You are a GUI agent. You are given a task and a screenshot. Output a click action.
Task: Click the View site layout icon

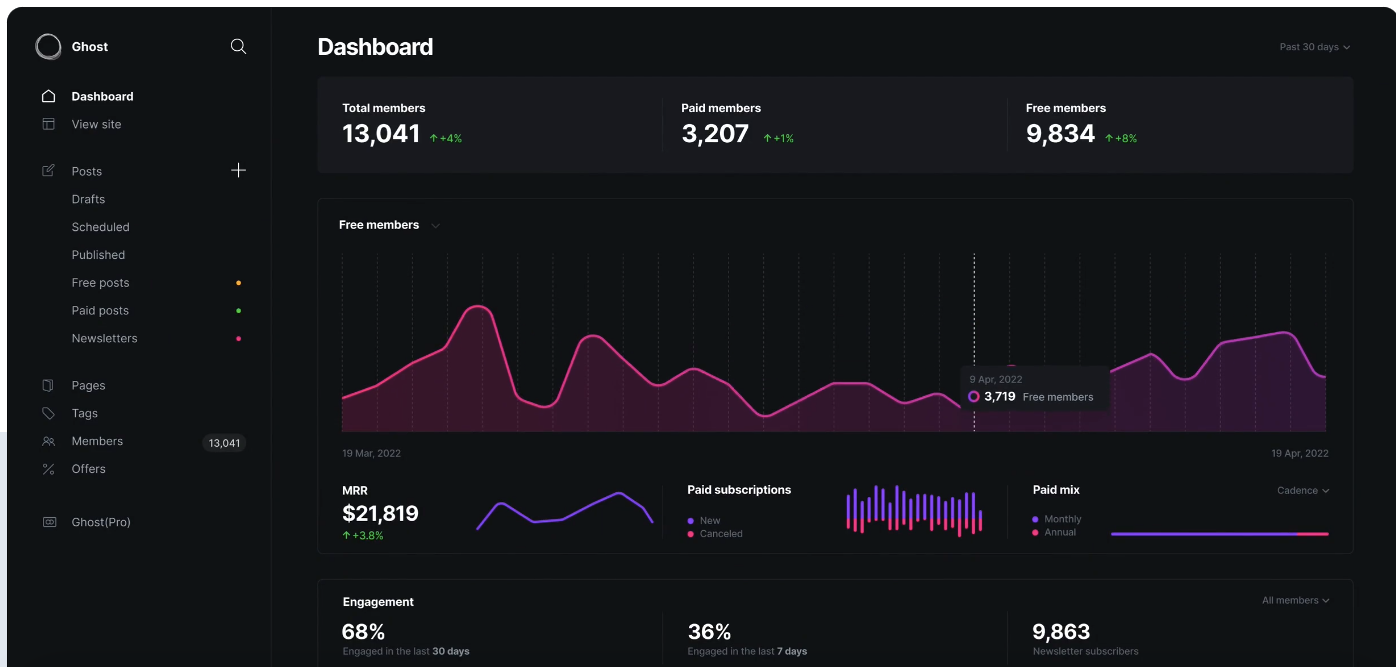(48, 124)
